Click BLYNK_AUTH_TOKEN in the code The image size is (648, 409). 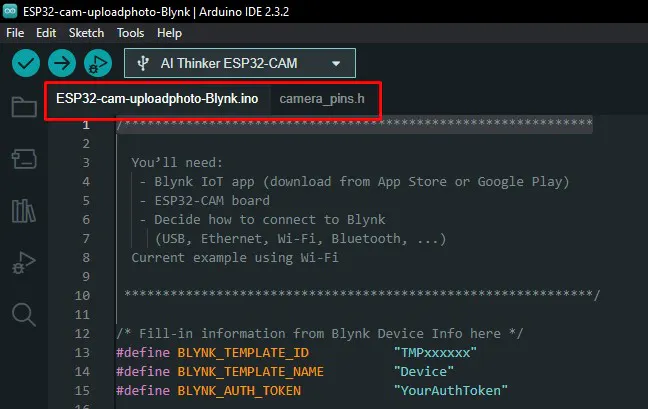coord(239,390)
